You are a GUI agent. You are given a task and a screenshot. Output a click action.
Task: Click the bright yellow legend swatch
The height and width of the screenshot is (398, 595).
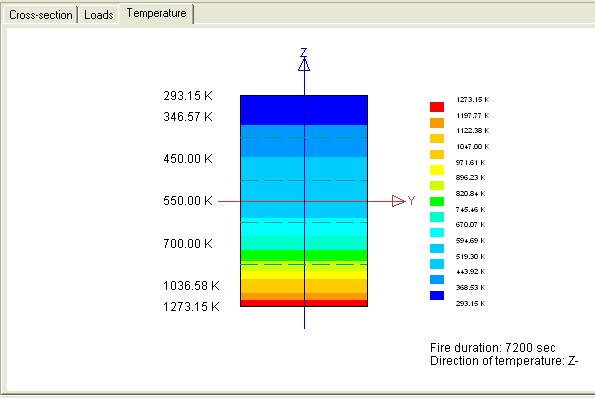tap(437, 170)
